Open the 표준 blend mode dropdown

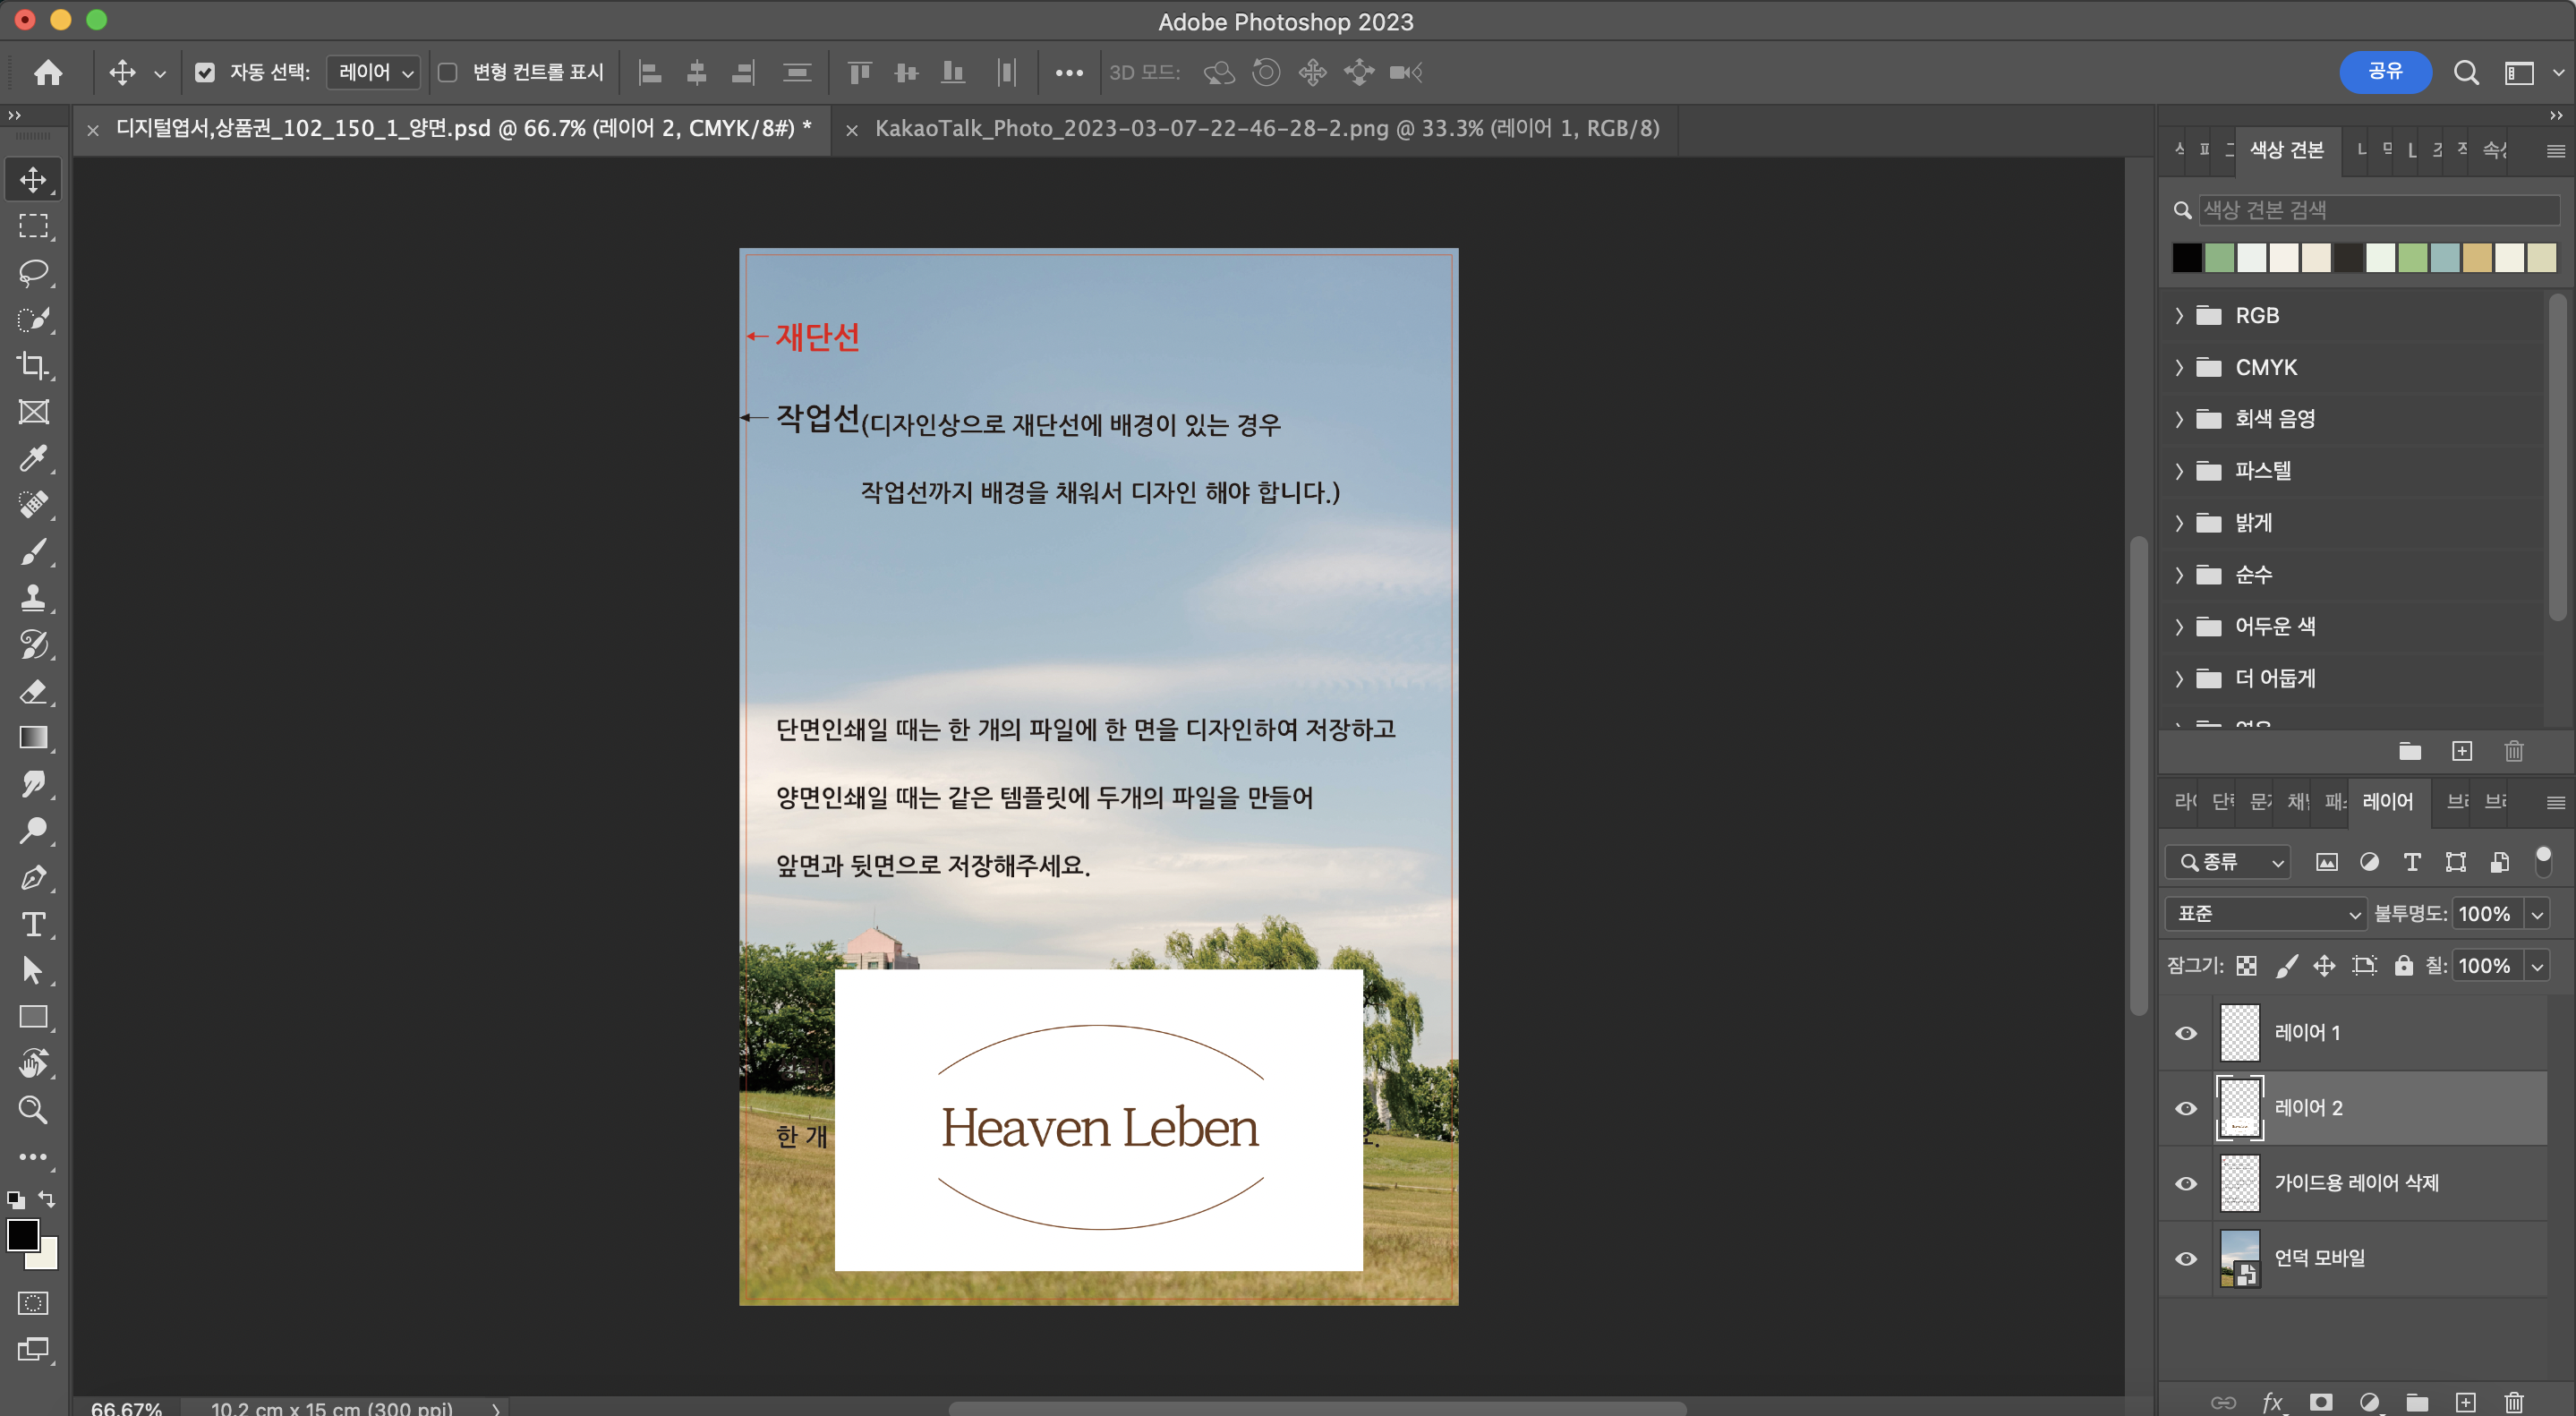(2266, 913)
